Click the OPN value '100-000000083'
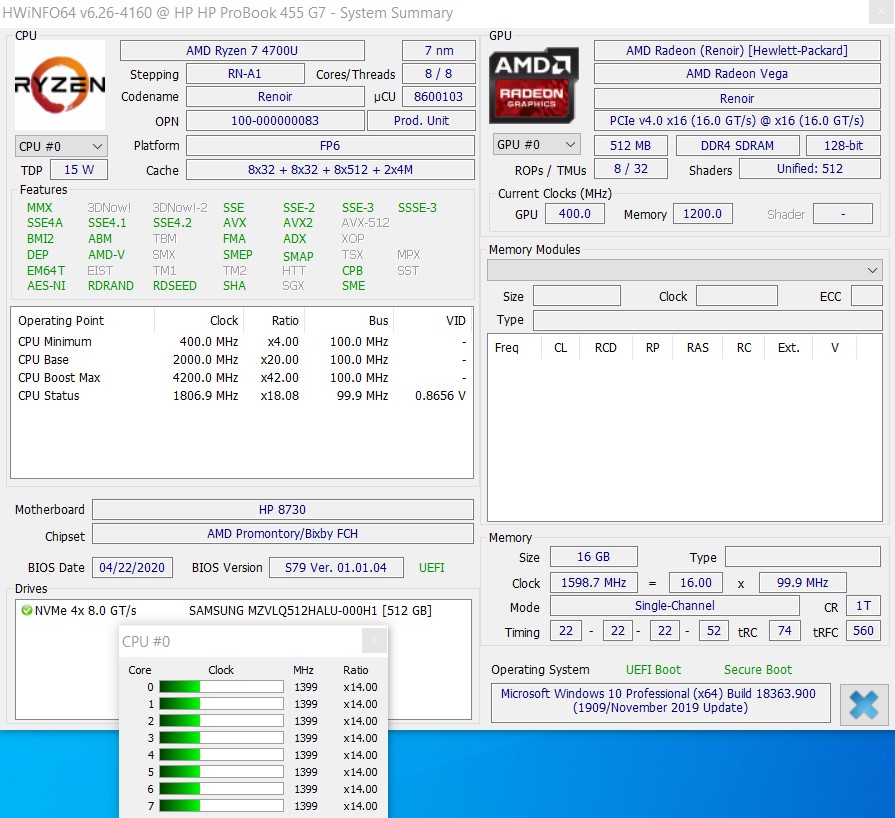 (275, 120)
